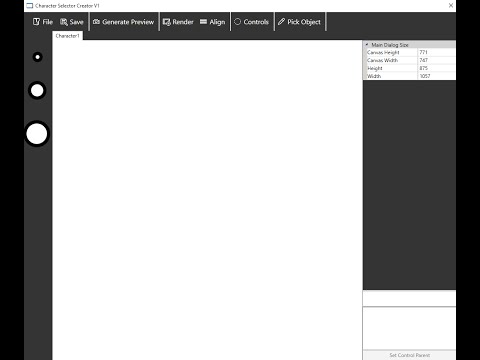Choose the medium circle control
Screen dimensions: 480x360
tap(37, 90)
